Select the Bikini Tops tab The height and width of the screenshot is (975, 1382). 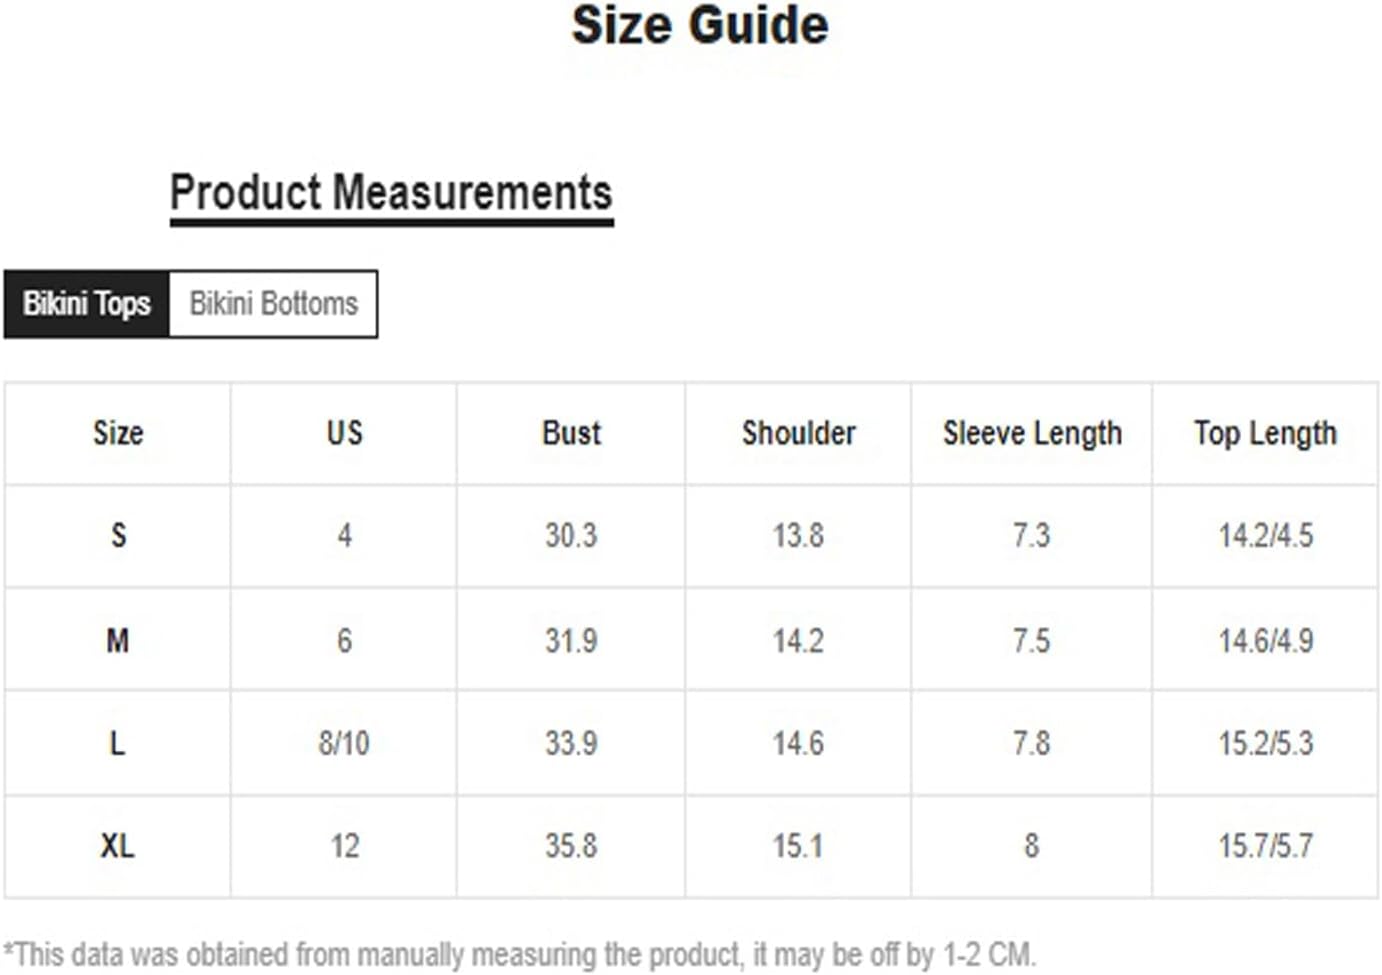tap(87, 304)
